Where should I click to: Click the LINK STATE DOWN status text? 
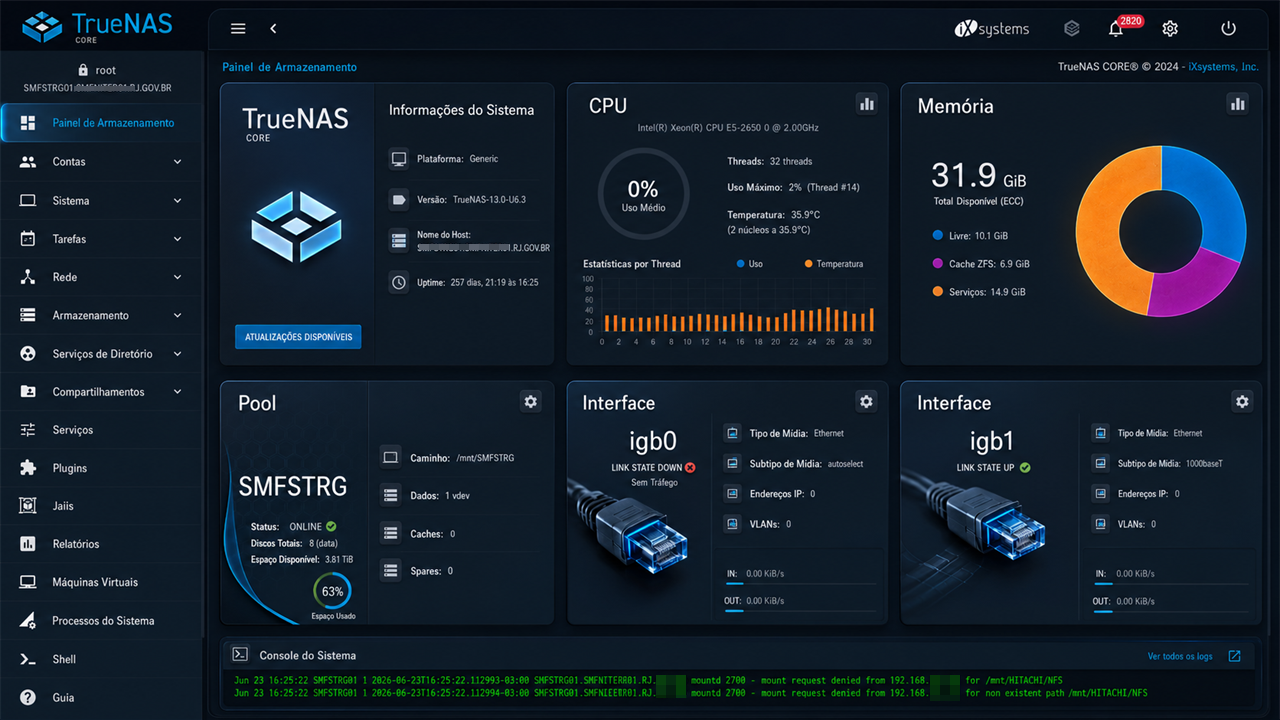[x=646, y=468]
